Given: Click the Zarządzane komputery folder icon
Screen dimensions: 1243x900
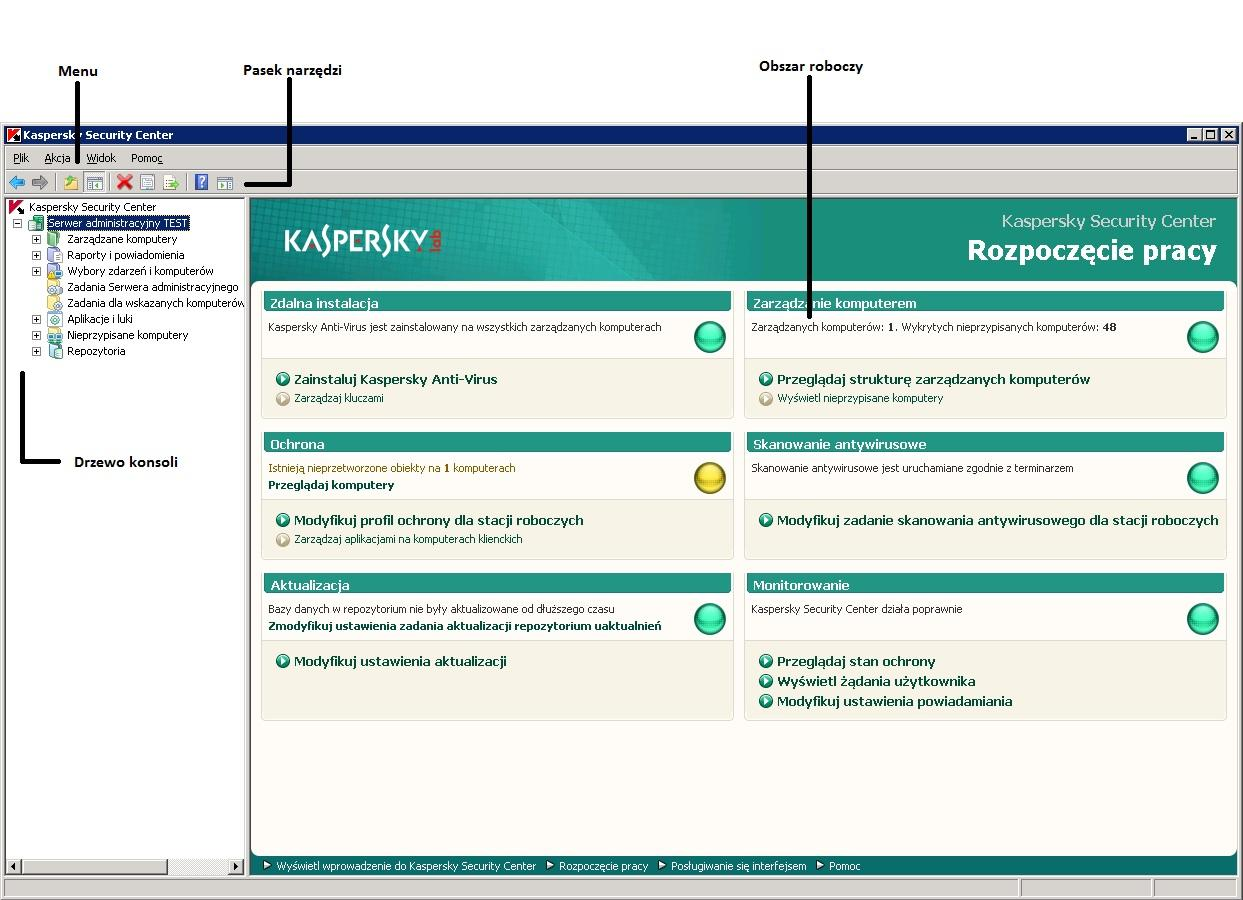Looking at the screenshot, I should pos(56,239).
